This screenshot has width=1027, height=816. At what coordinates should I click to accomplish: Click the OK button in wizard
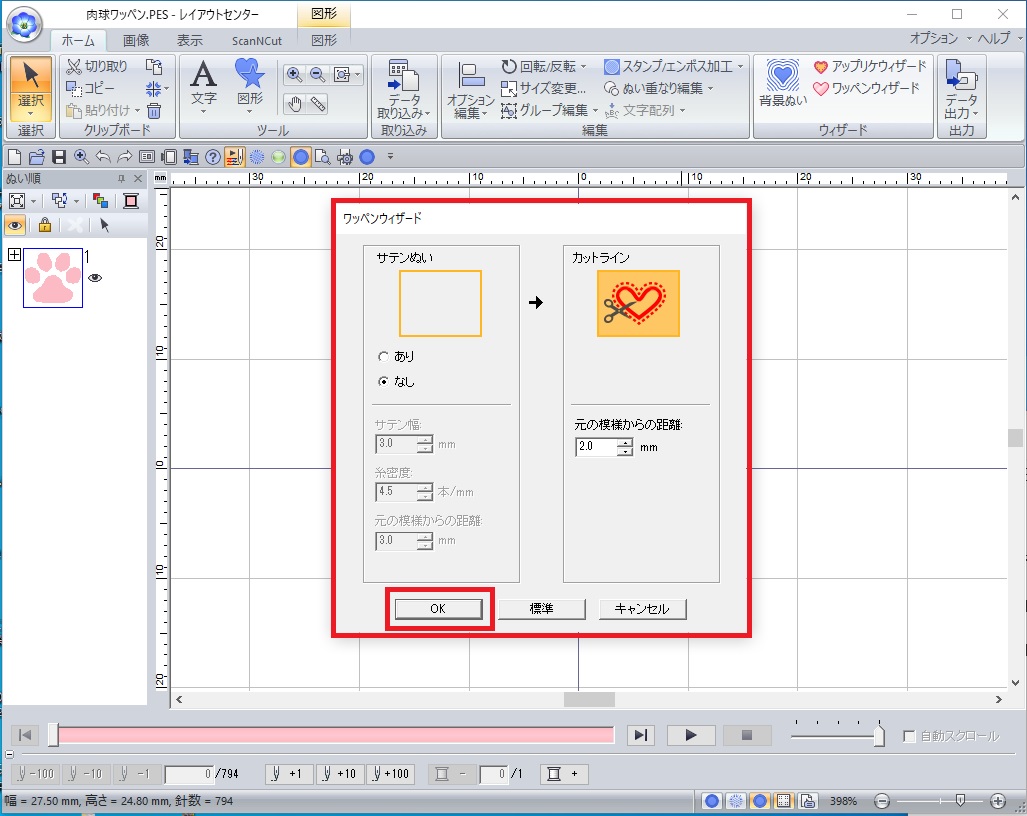pos(438,609)
